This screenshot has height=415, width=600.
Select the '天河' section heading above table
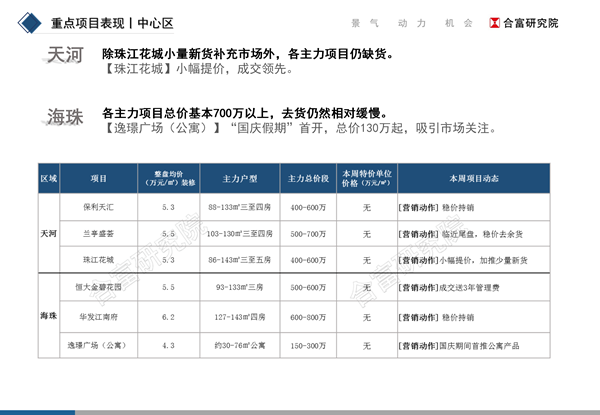tap(65, 55)
